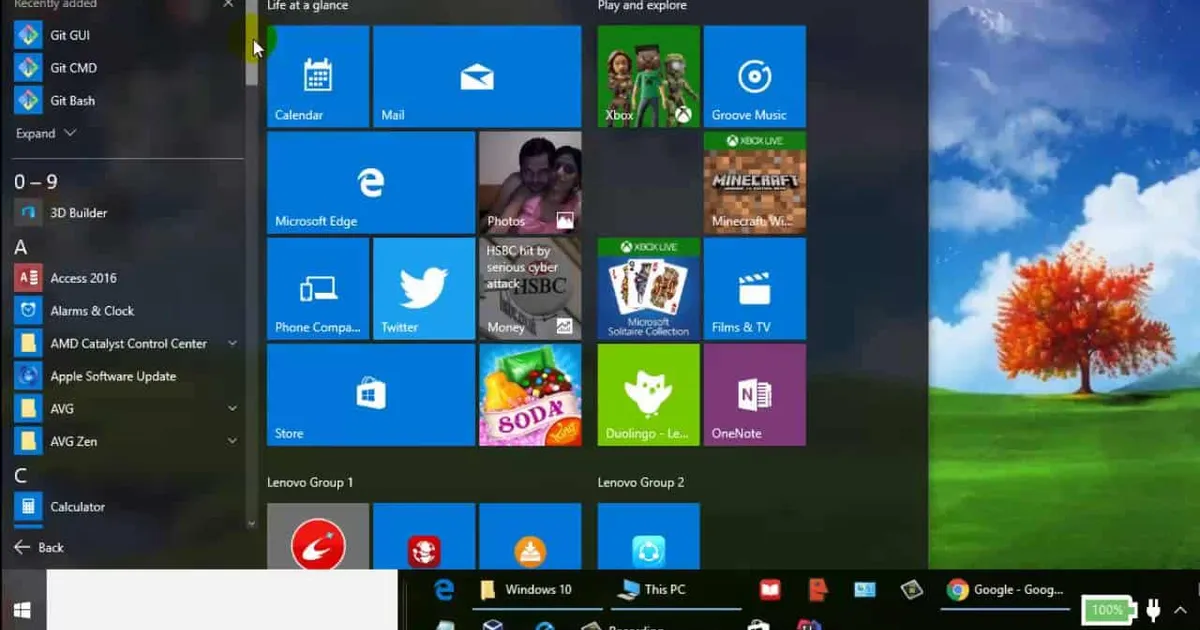Open the Calendar tile
The width and height of the screenshot is (1200, 630).
[317, 77]
